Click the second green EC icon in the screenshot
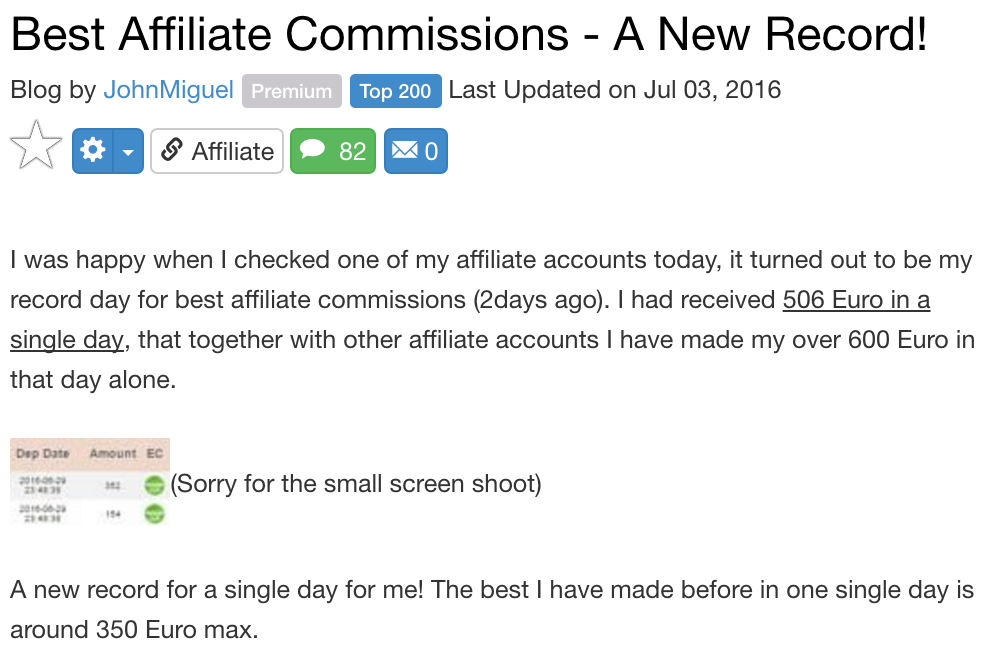The image size is (982, 670). (154, 514)
